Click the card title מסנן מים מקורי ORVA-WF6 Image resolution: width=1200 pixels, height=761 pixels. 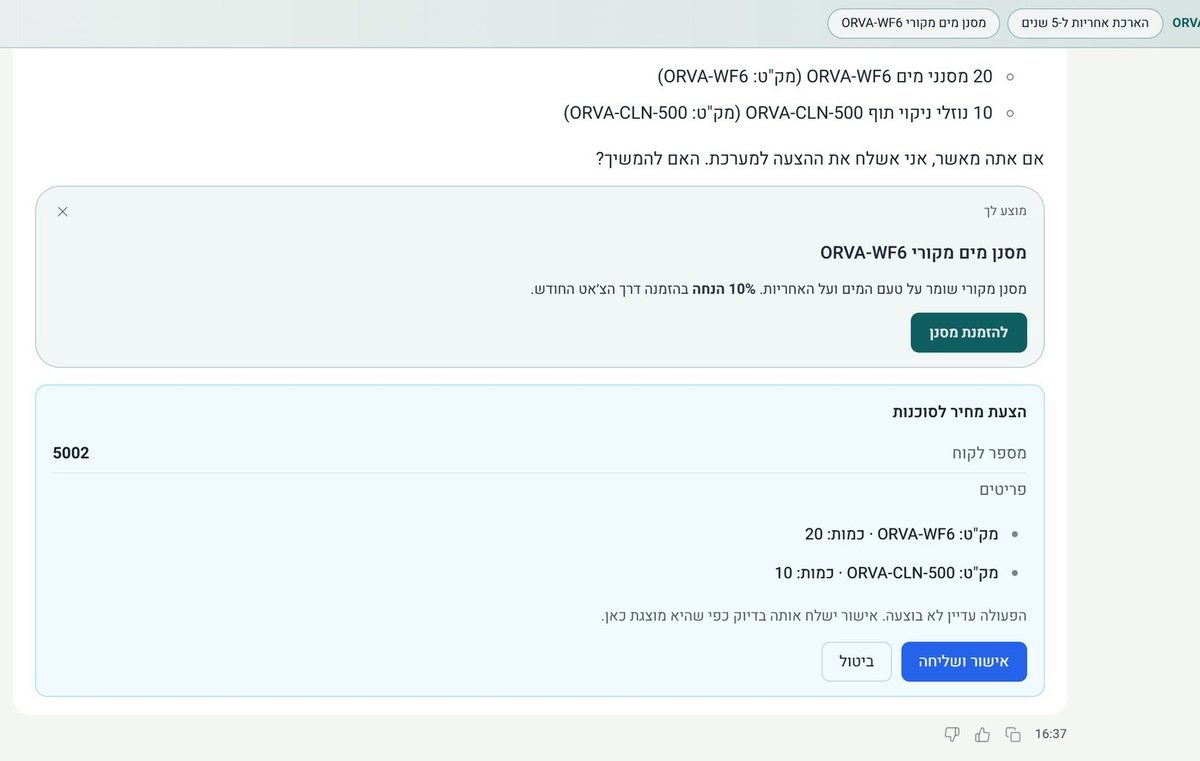[x=923, y=252]
